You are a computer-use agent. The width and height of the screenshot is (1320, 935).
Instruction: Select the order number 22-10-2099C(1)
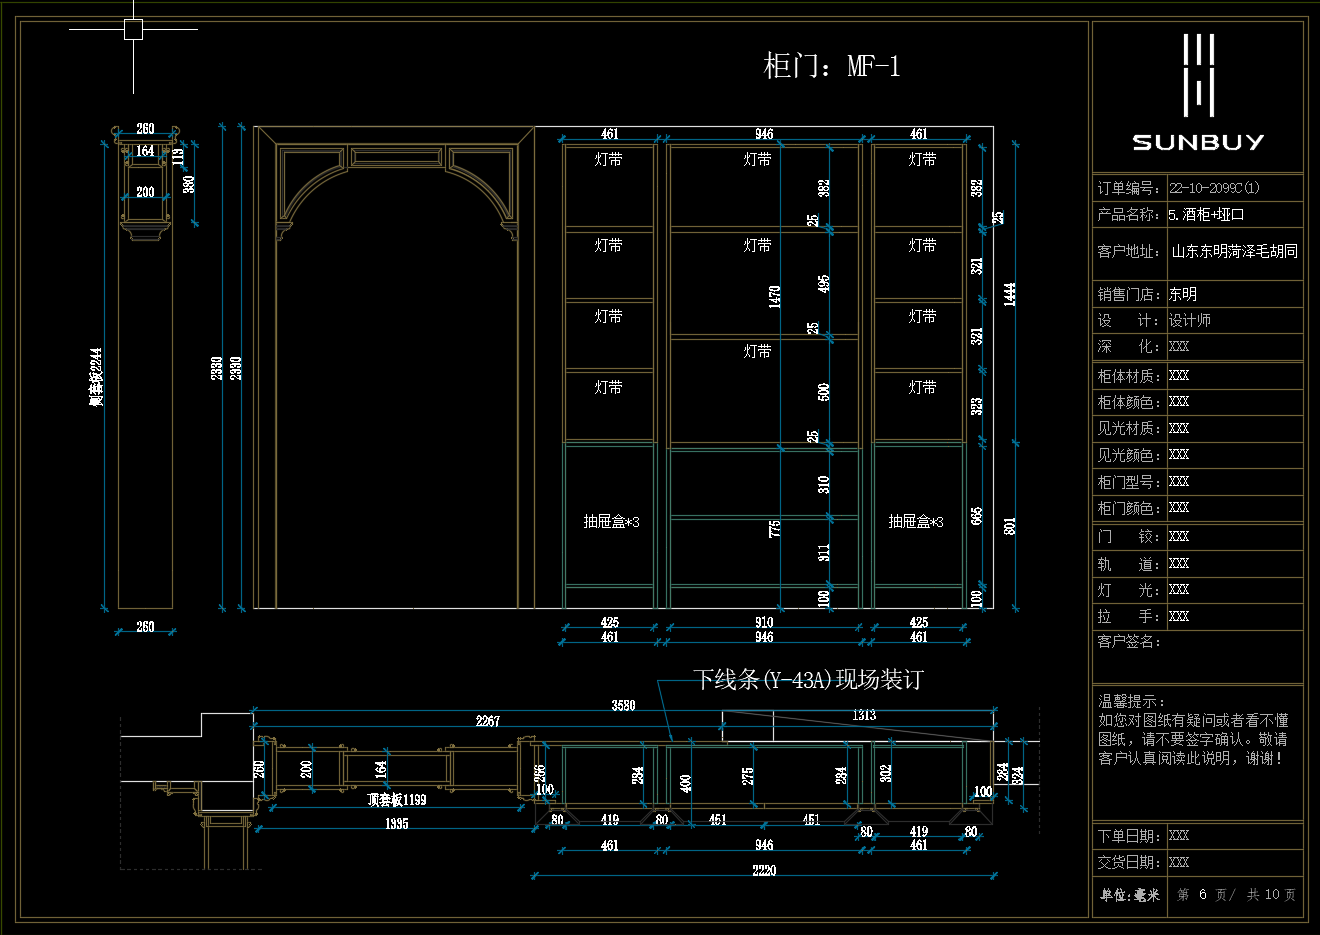[x=1214, y=188]
